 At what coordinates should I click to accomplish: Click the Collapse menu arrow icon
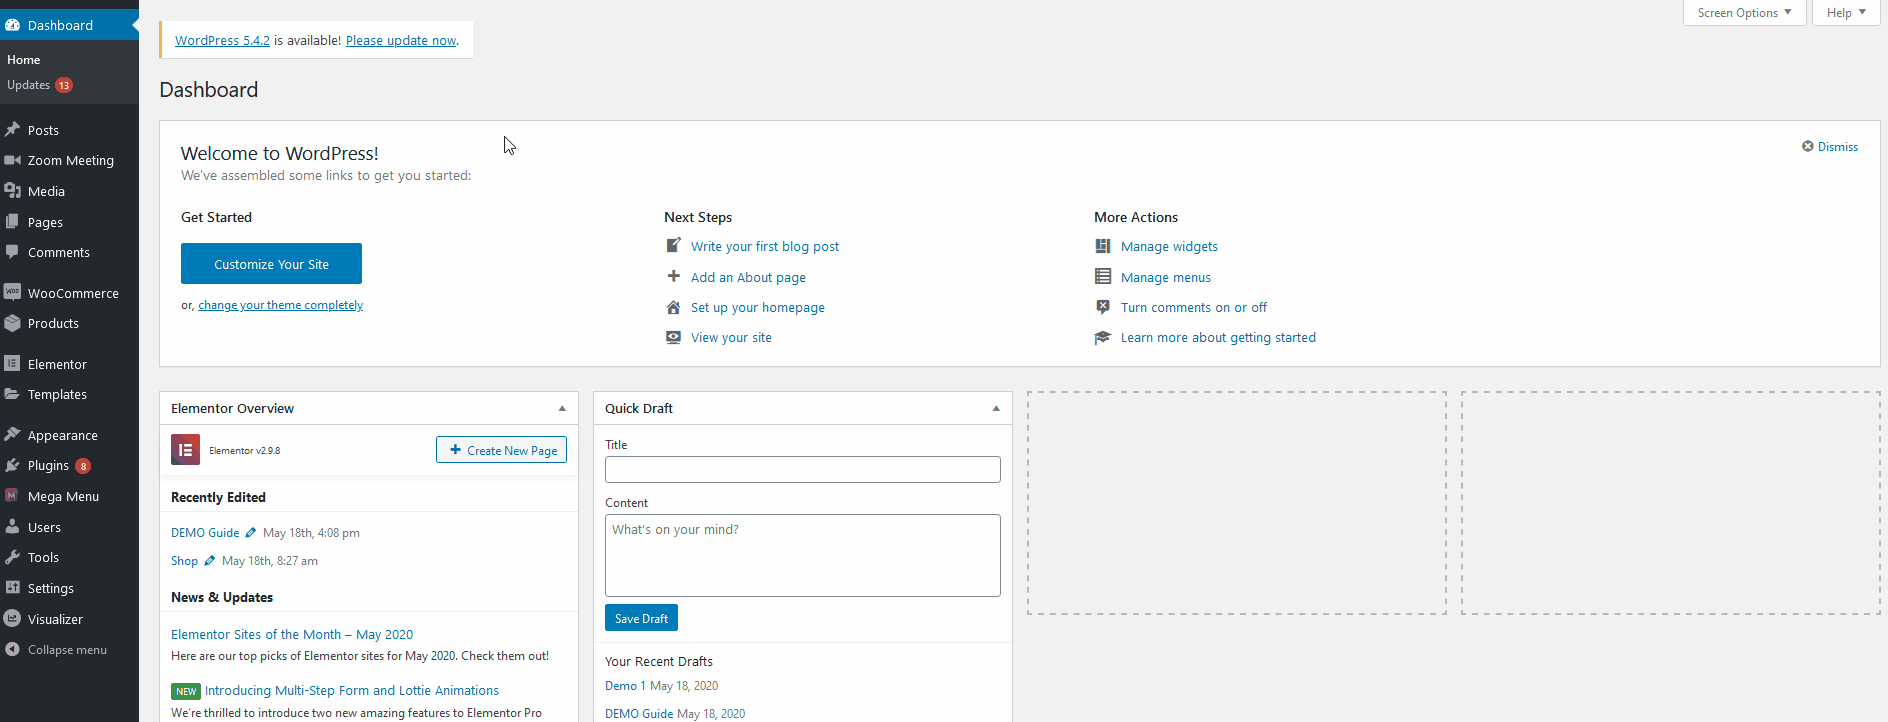tap(13, 649)
